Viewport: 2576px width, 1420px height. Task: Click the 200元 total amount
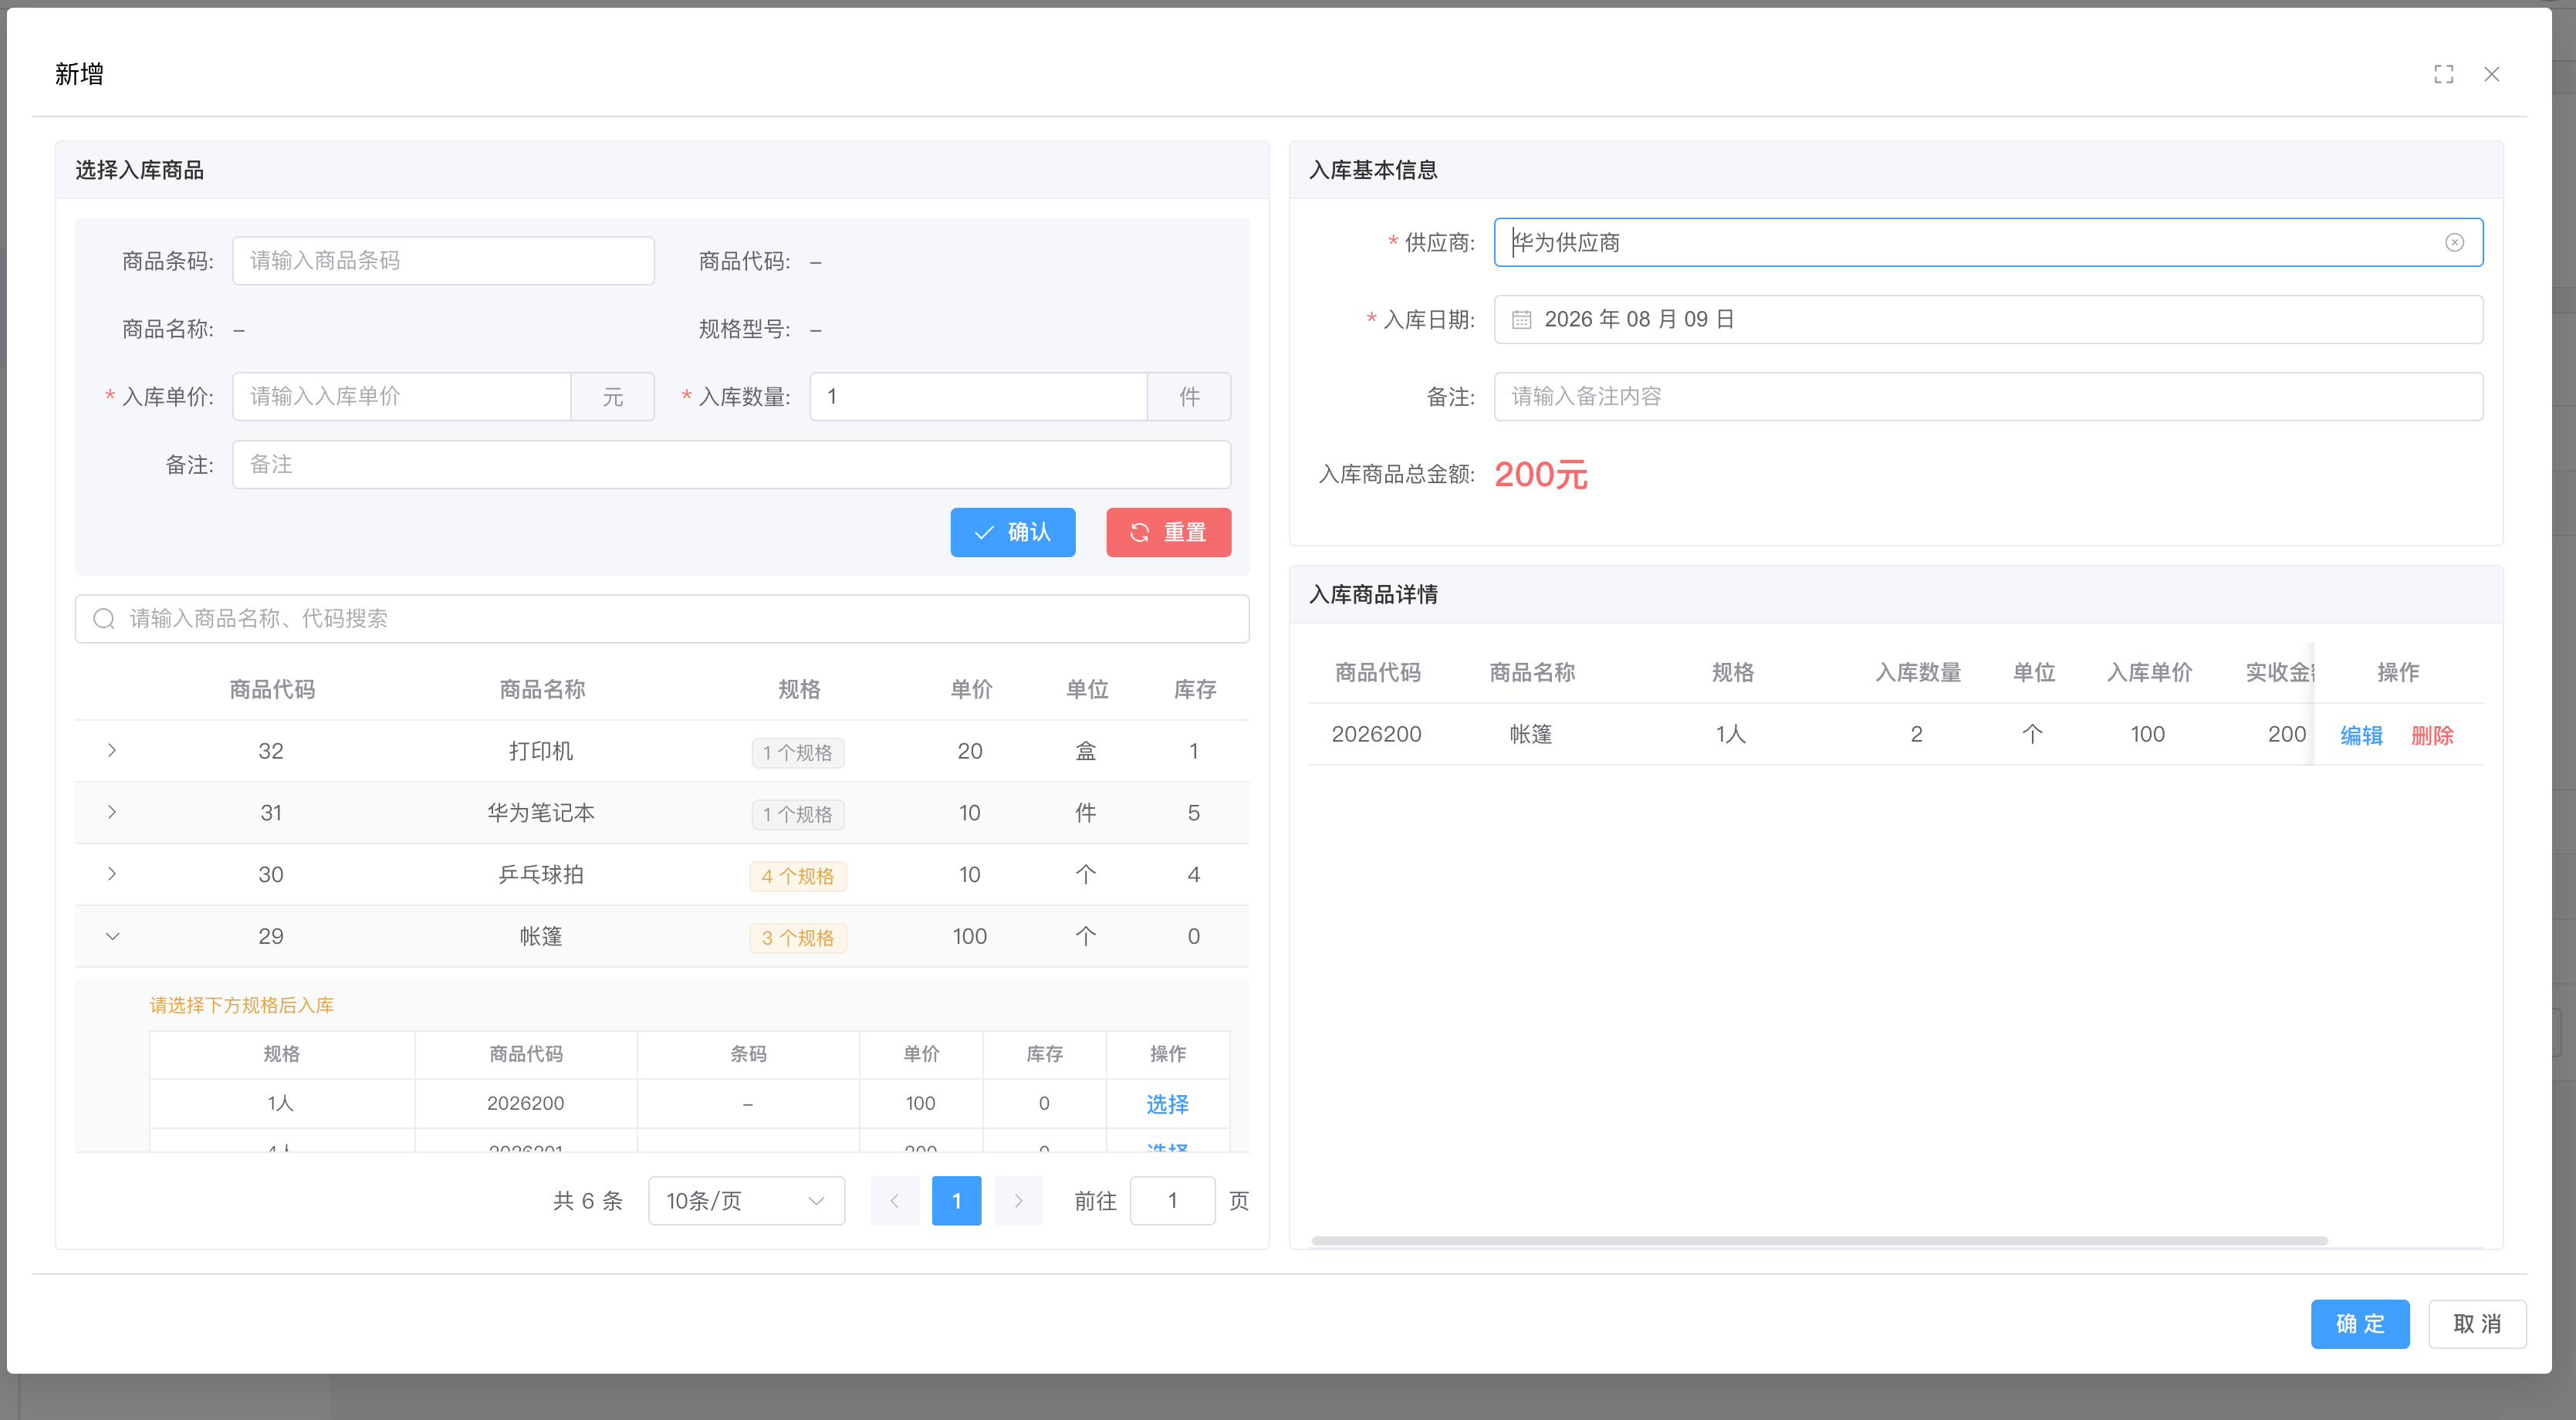click(1540, 475)
